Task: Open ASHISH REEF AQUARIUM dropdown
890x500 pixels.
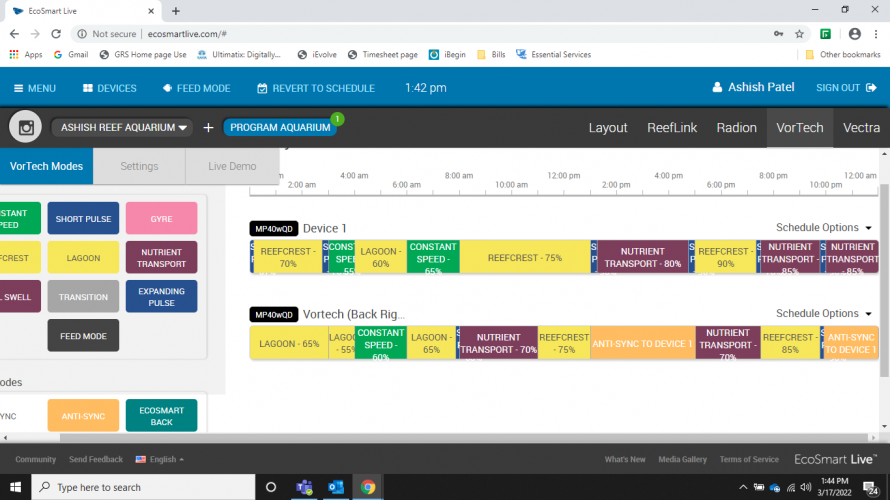Action: [123, 128]
